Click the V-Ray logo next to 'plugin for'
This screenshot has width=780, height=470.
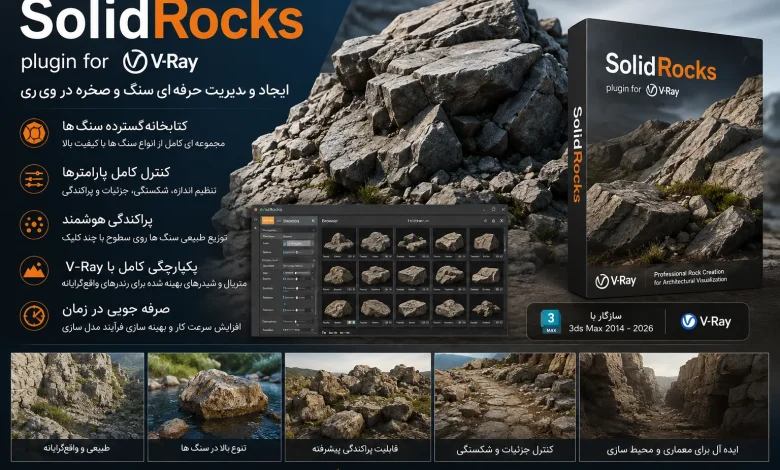tap(161, 62)
